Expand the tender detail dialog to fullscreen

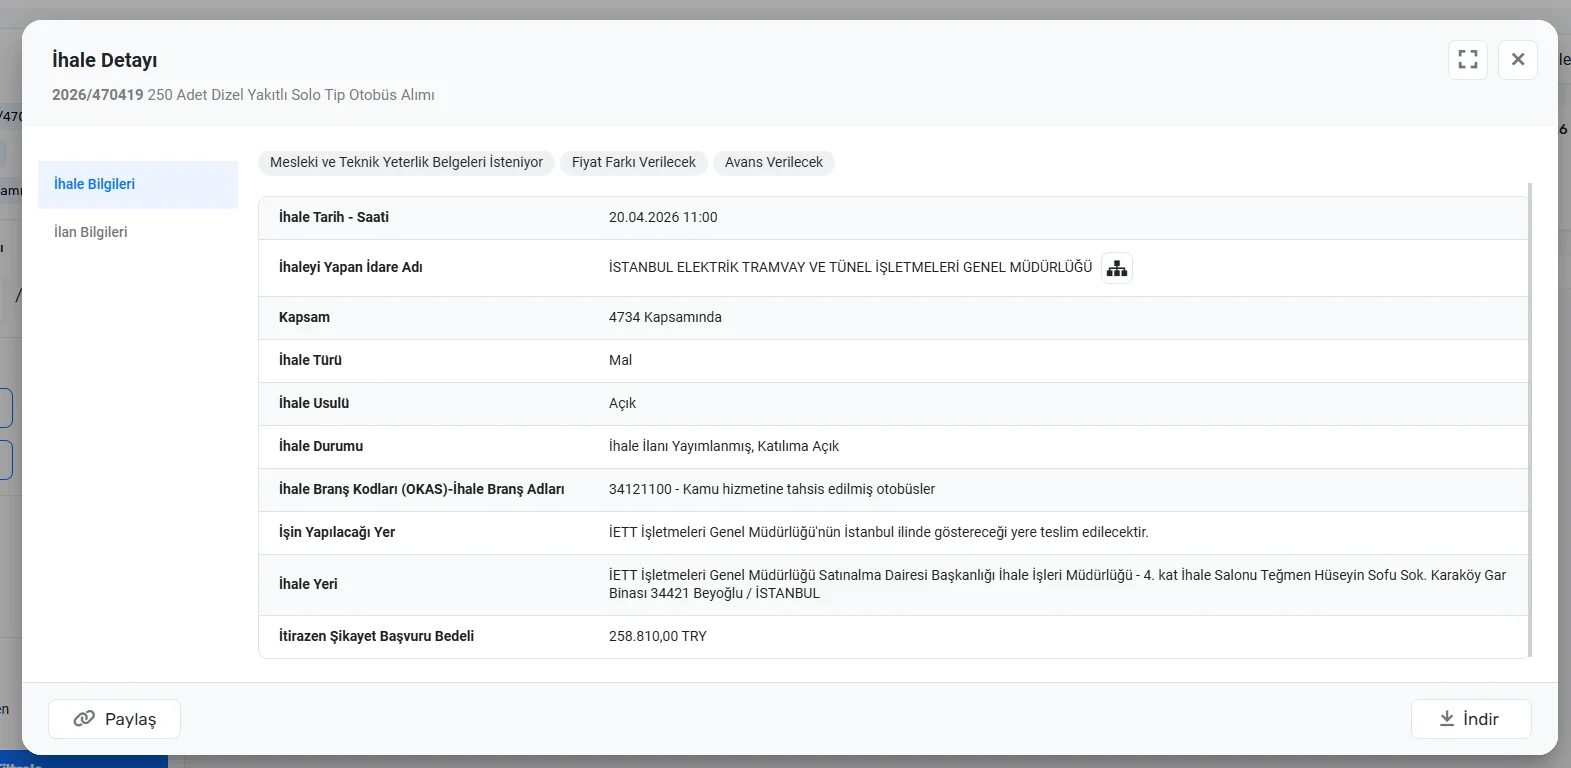point(1467,60)
